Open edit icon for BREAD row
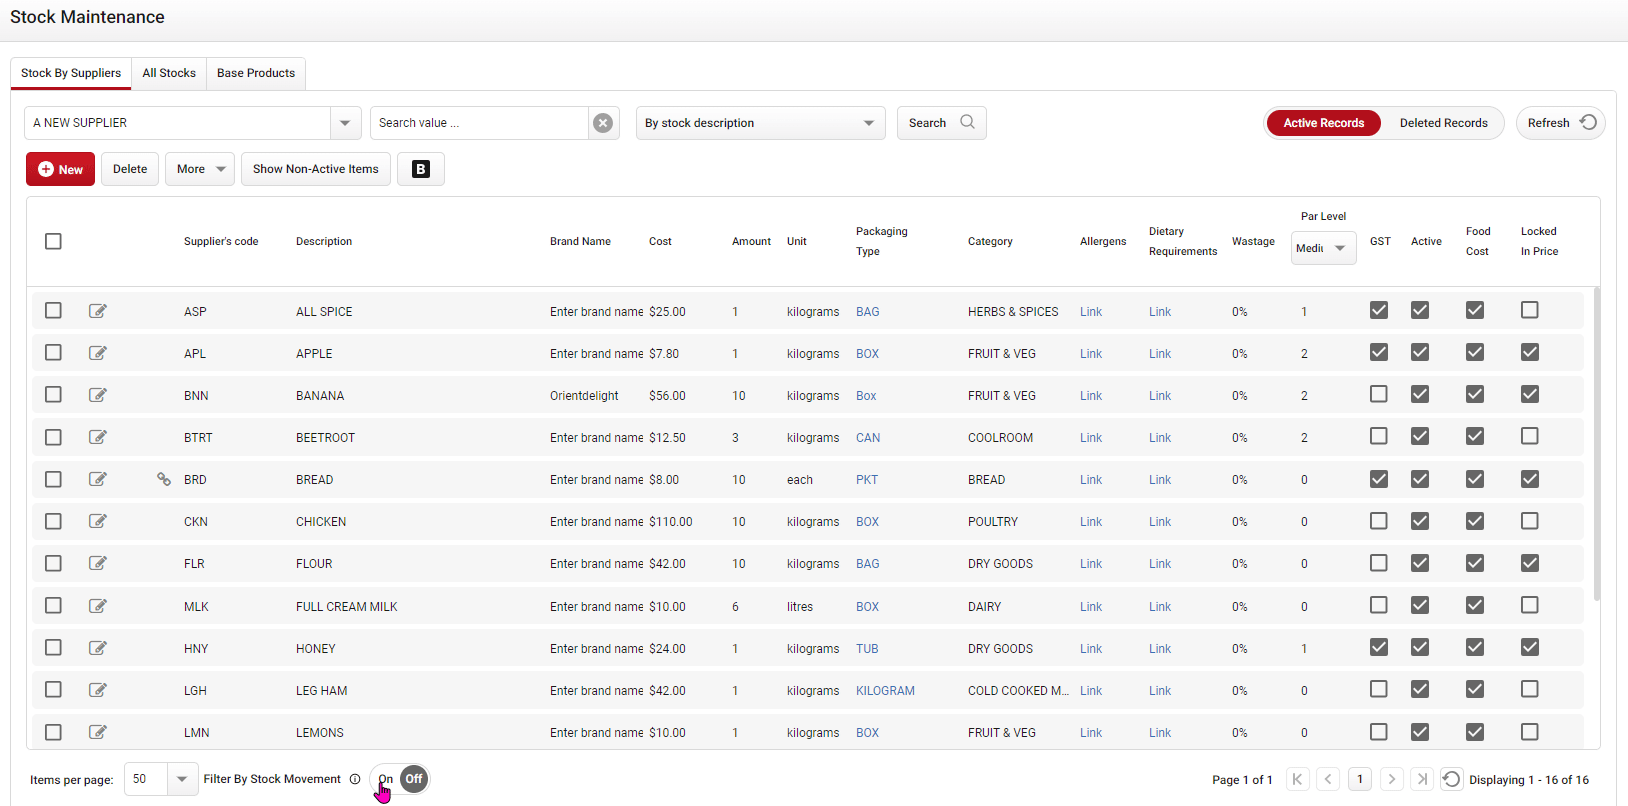This screenshot has height=806, width=1628. click(x=98, y=479)
